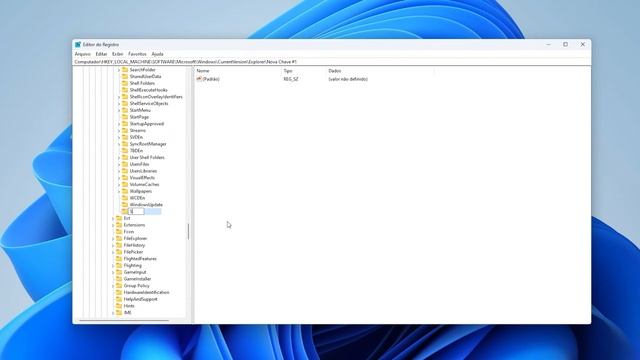Click the ShellExecuteHooks folder icon
Image resolution: width=640 pixels, height=360 pixels.
[x=125, y=90]
